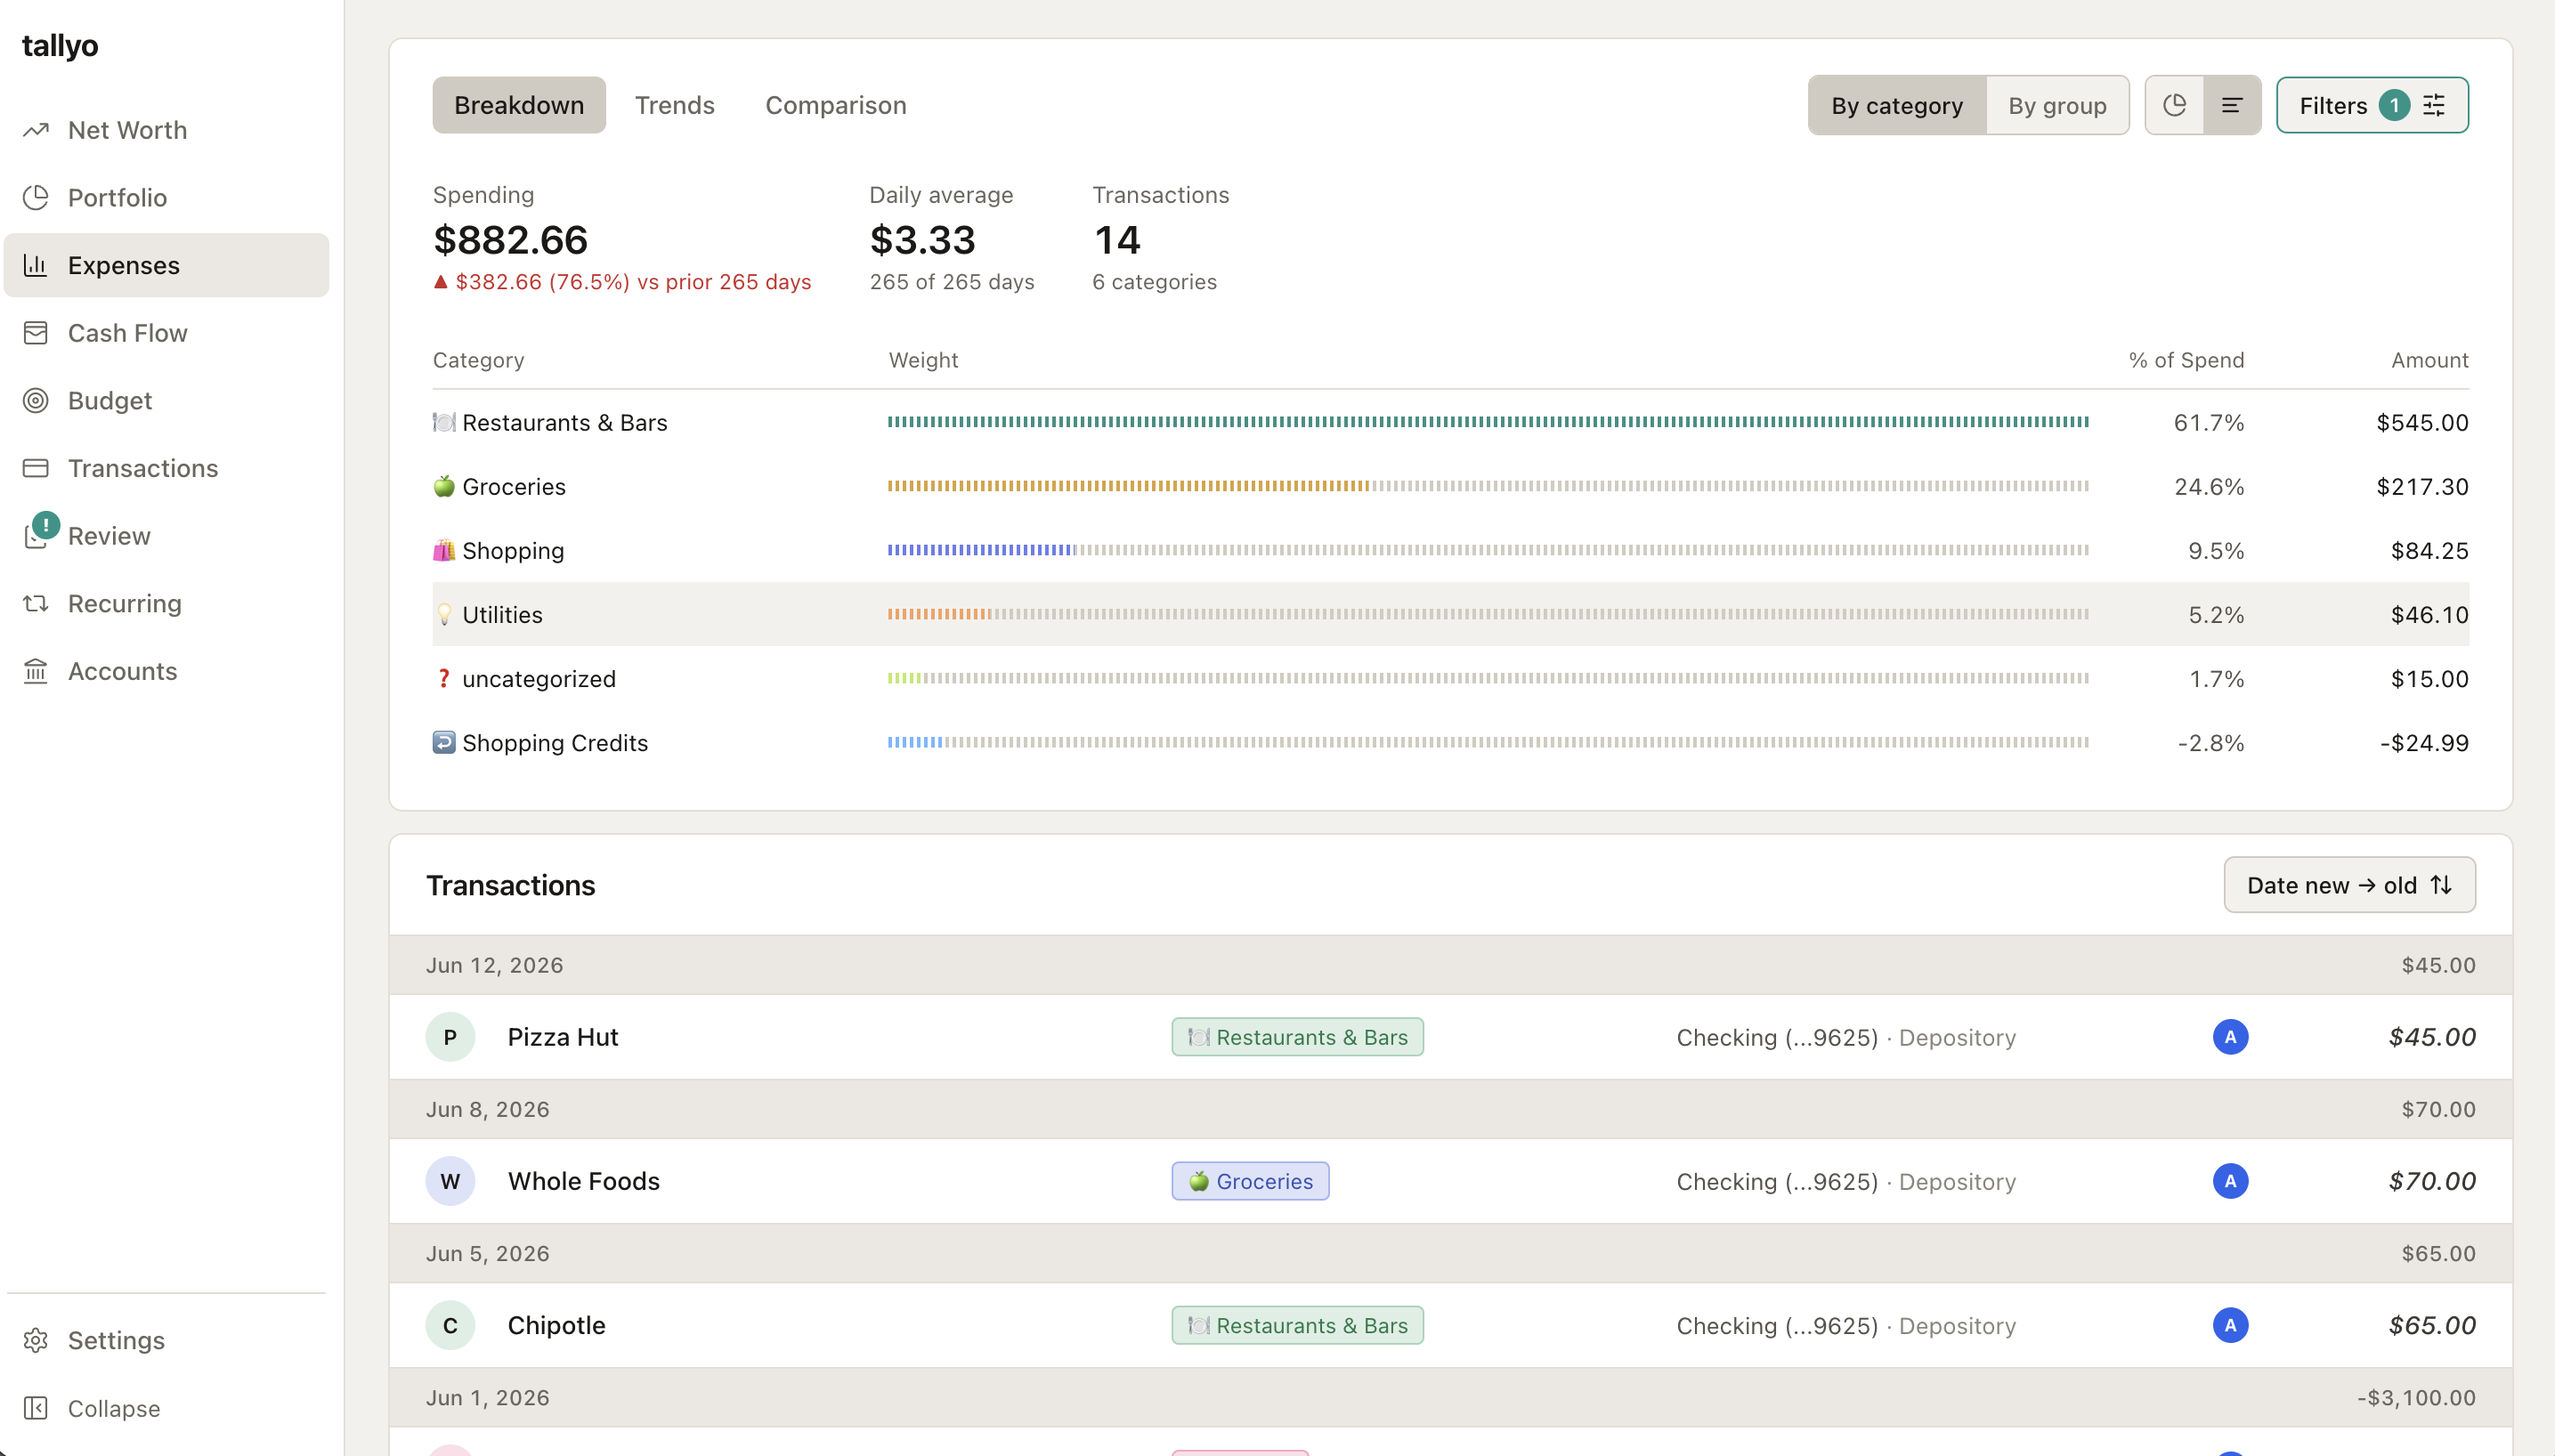Click the Accounts bank icon
The width and height of the screenshot is (2555, 1456).
point(36,671)
